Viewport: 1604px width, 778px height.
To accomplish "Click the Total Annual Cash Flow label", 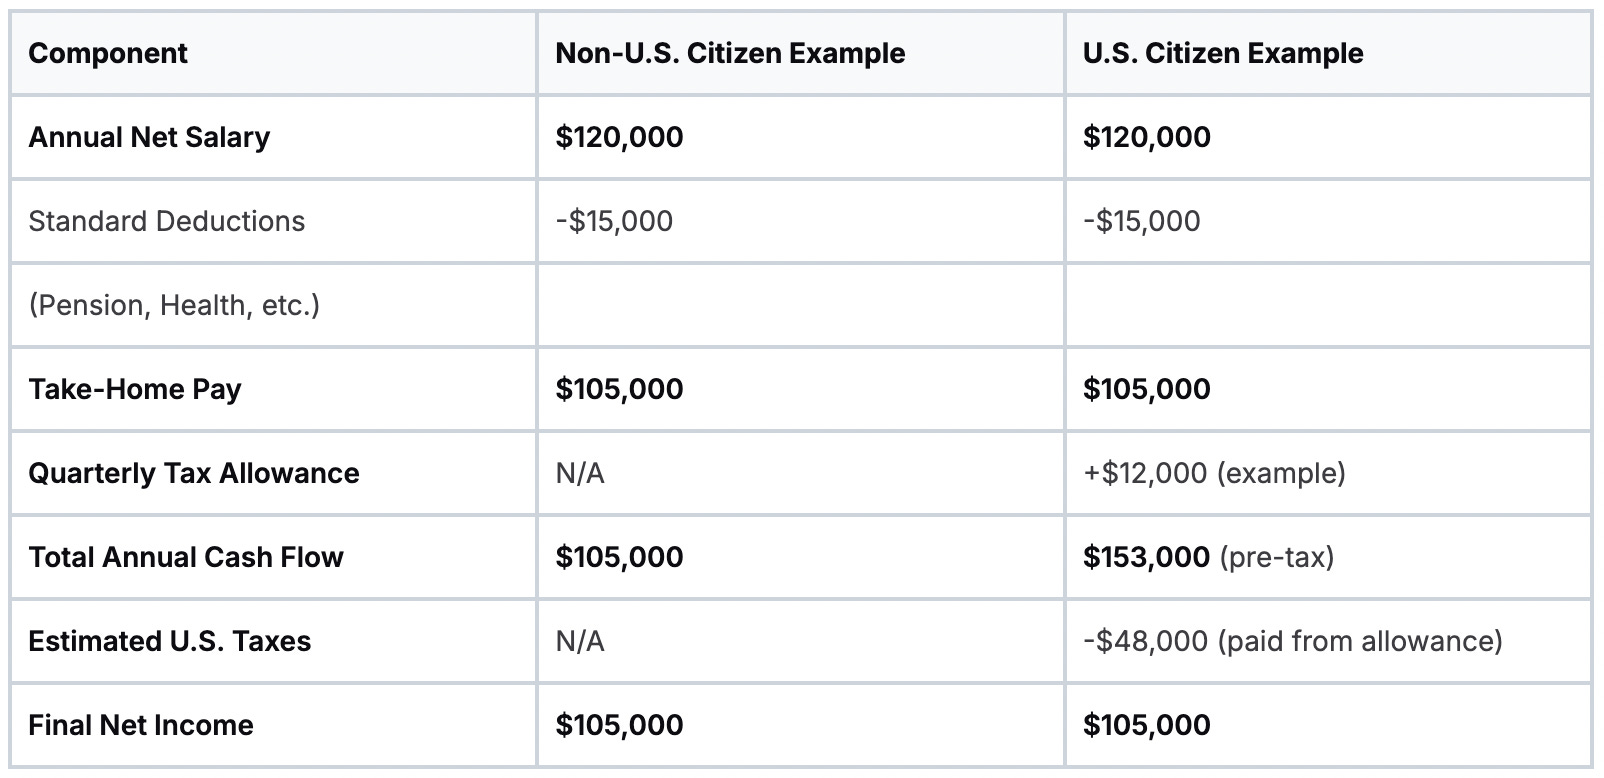I will (186, 557).
